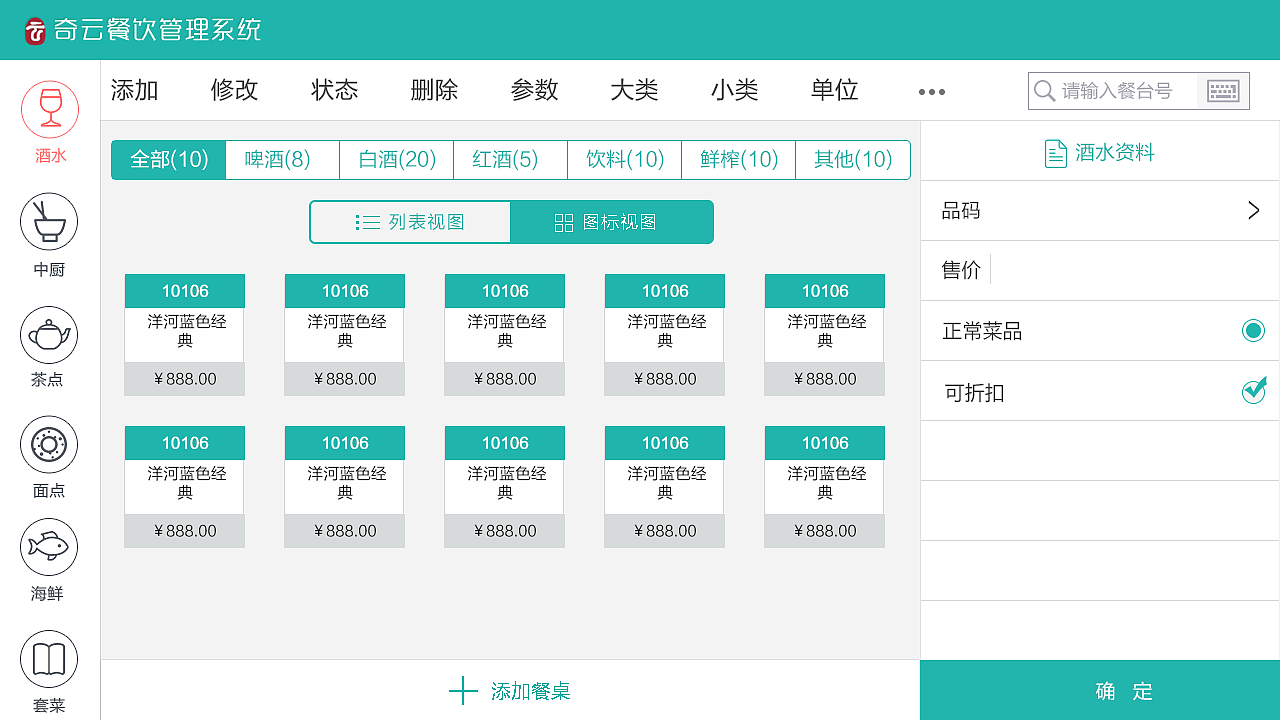1280x720 pixels.
Task: Click the 修改 menu item
Action: [235, 90]
